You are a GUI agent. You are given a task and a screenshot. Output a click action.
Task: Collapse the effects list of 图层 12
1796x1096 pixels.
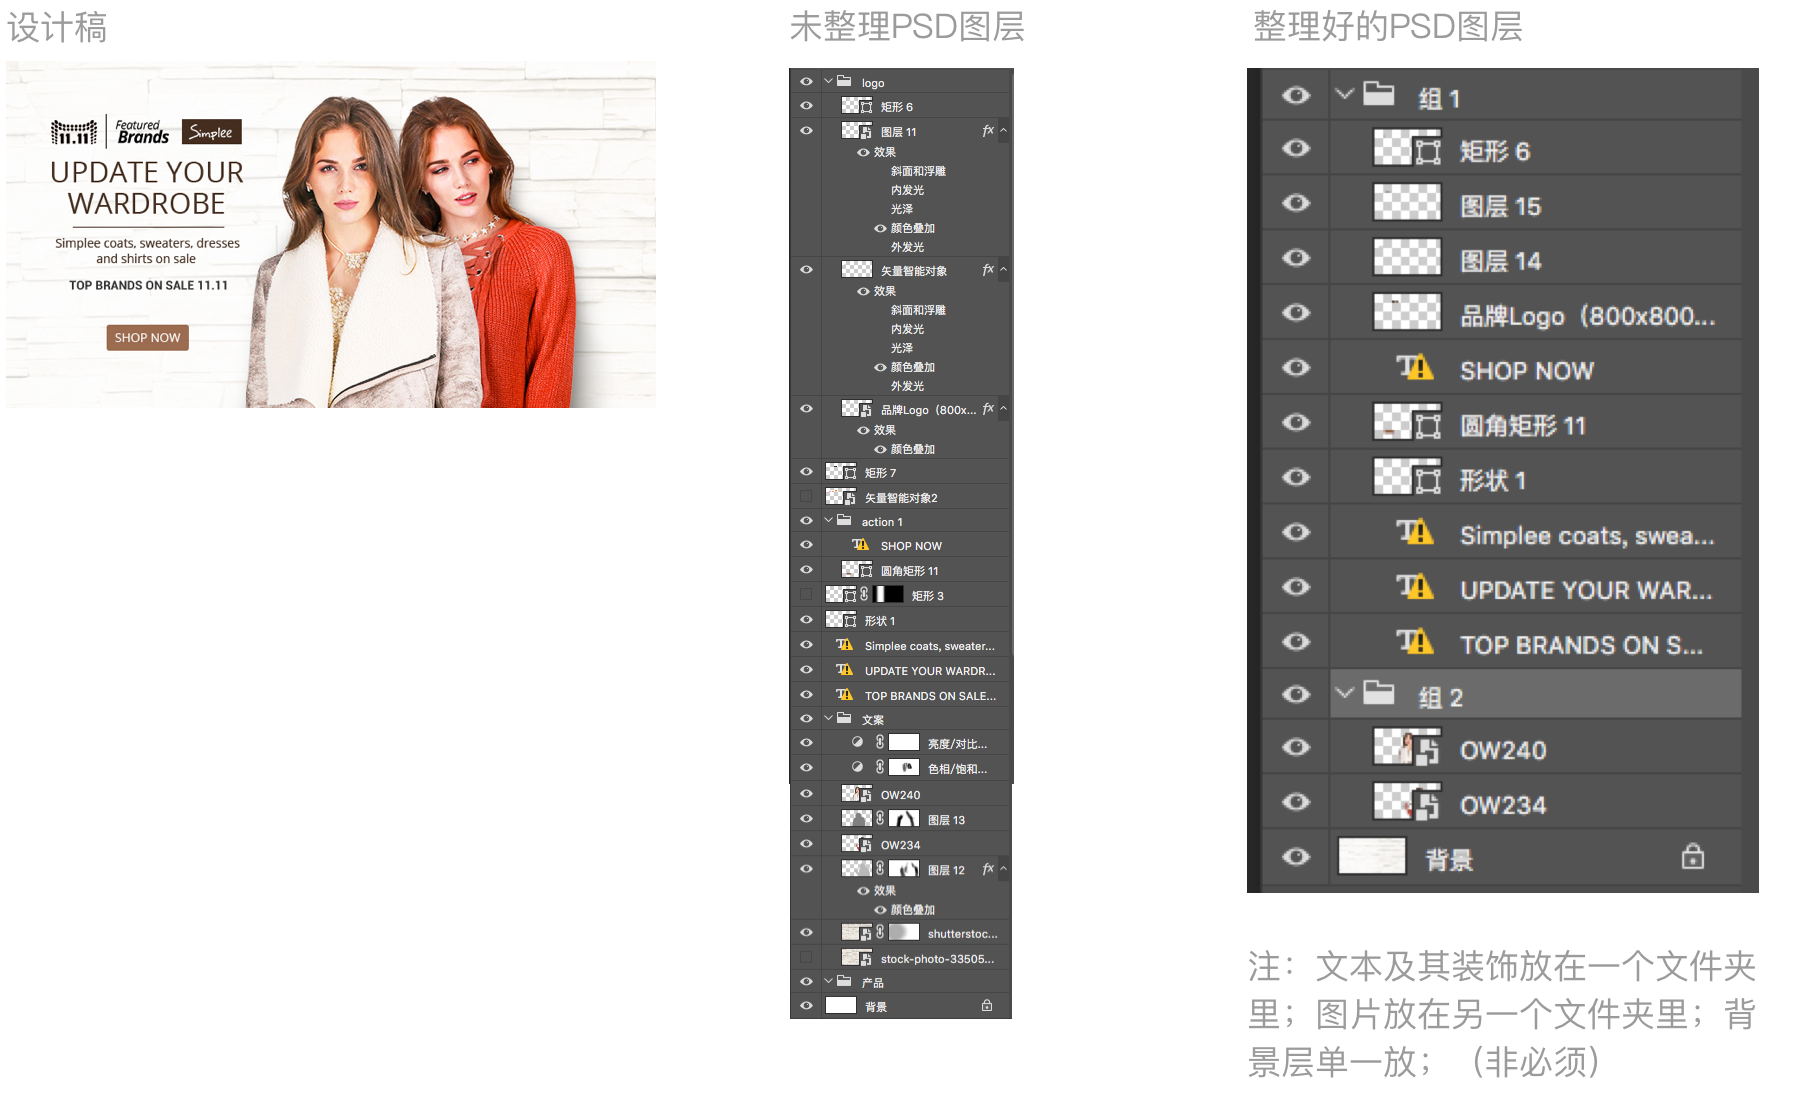click(x=1003, y=868)
